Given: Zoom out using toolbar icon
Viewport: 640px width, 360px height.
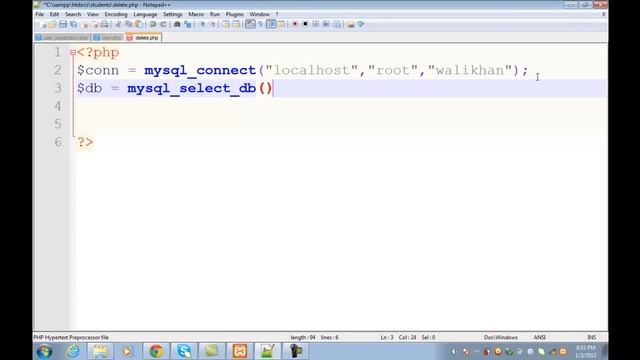Looking at the screenshot, I should coord(213,24).
